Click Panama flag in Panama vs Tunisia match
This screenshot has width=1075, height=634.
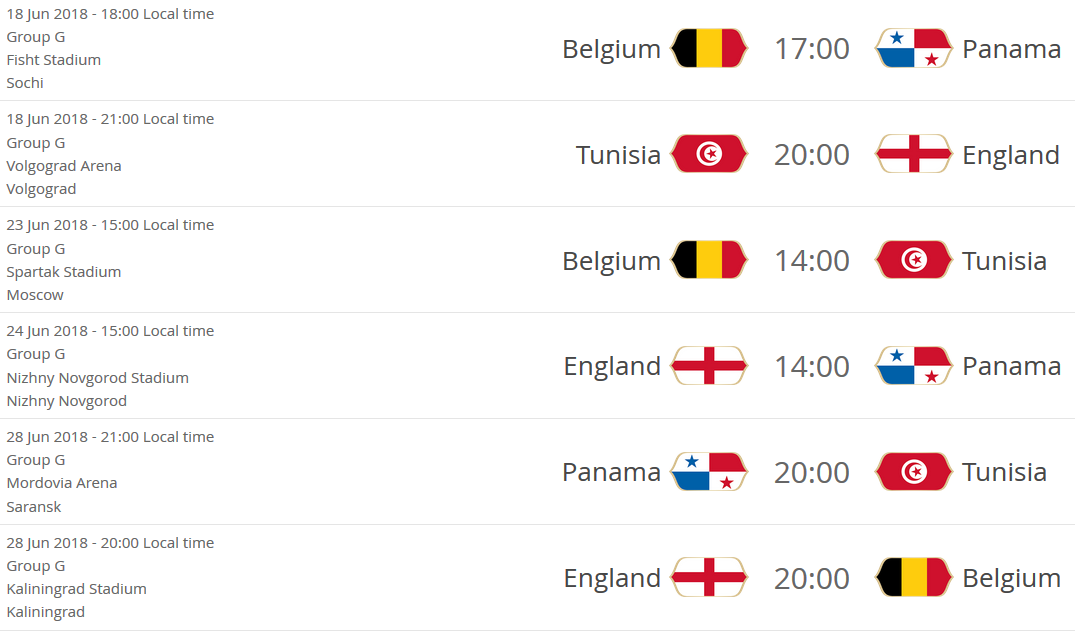pyautogui.click(x=709, y=472)
